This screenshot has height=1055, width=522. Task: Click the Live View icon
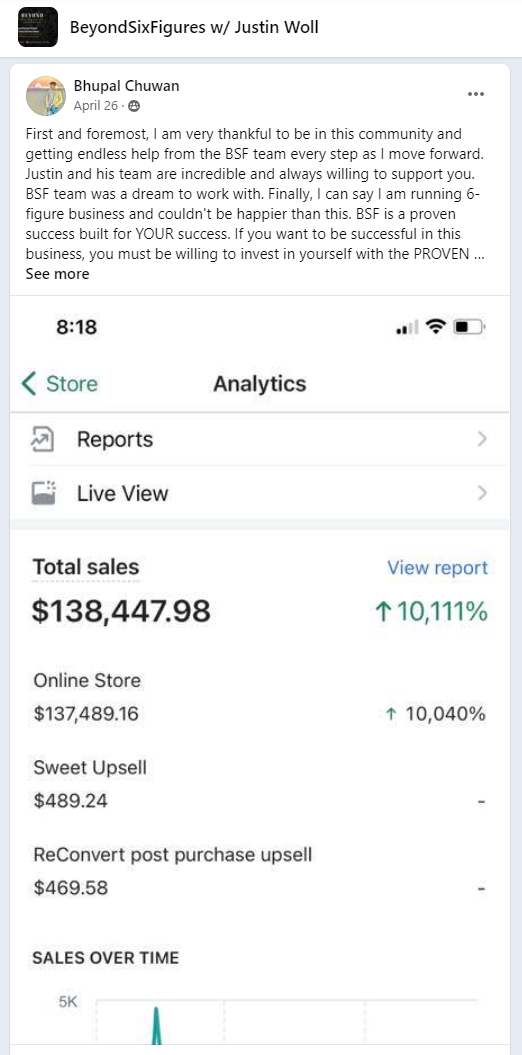[43, 493]
